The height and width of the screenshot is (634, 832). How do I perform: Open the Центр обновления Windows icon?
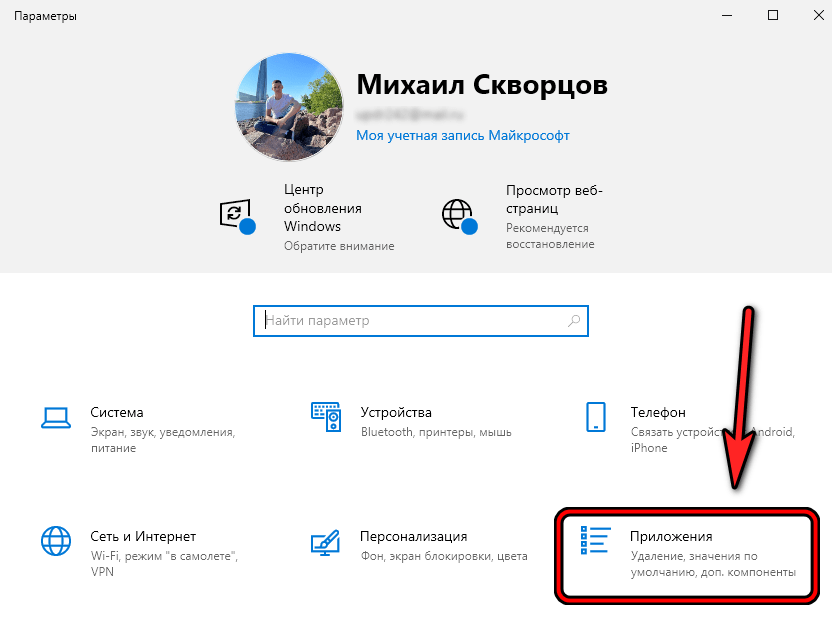[x=236, y=211]
